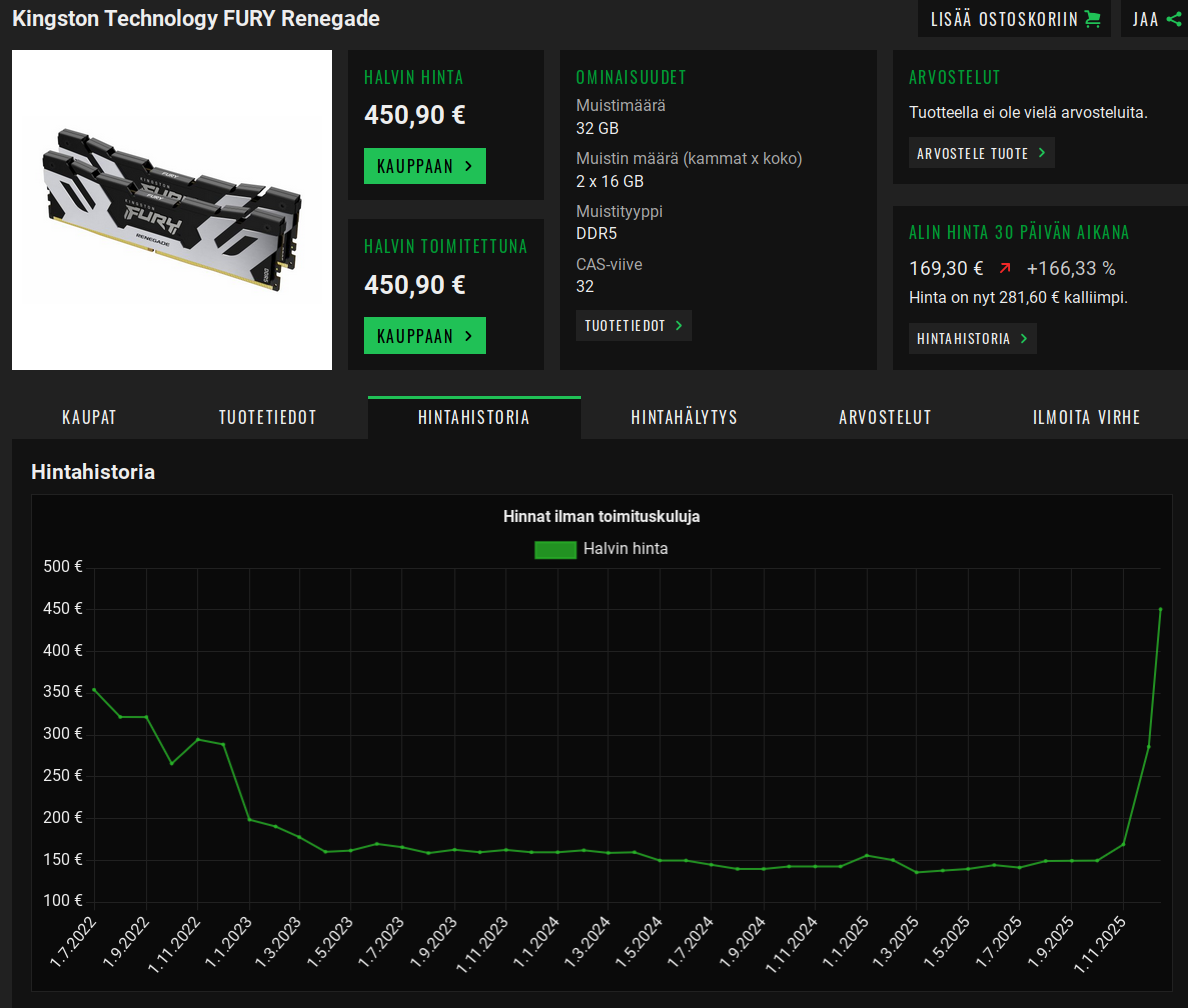This screenshot has height=1008, width=1188.
Task: Click the product title Kingston Technology FURY Renegade
Action: click(x=196, y=19)
